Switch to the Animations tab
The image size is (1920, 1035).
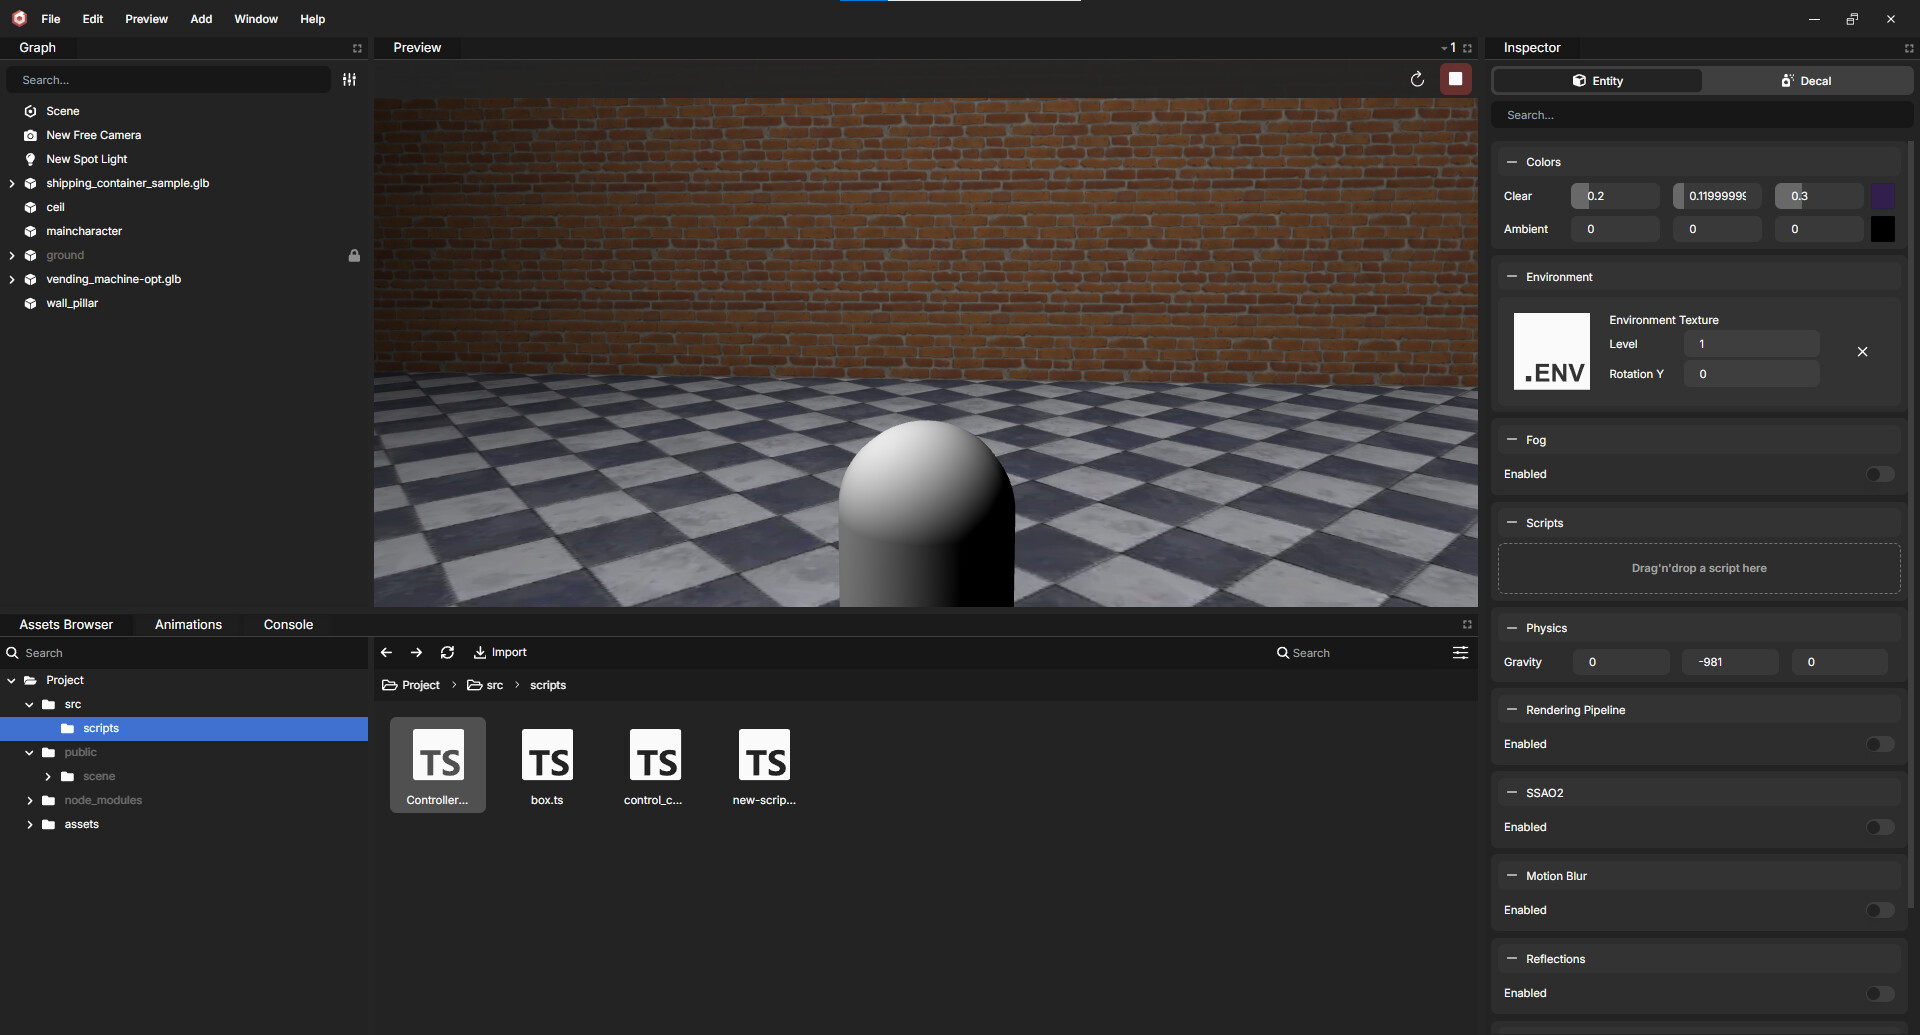[188, 624]
